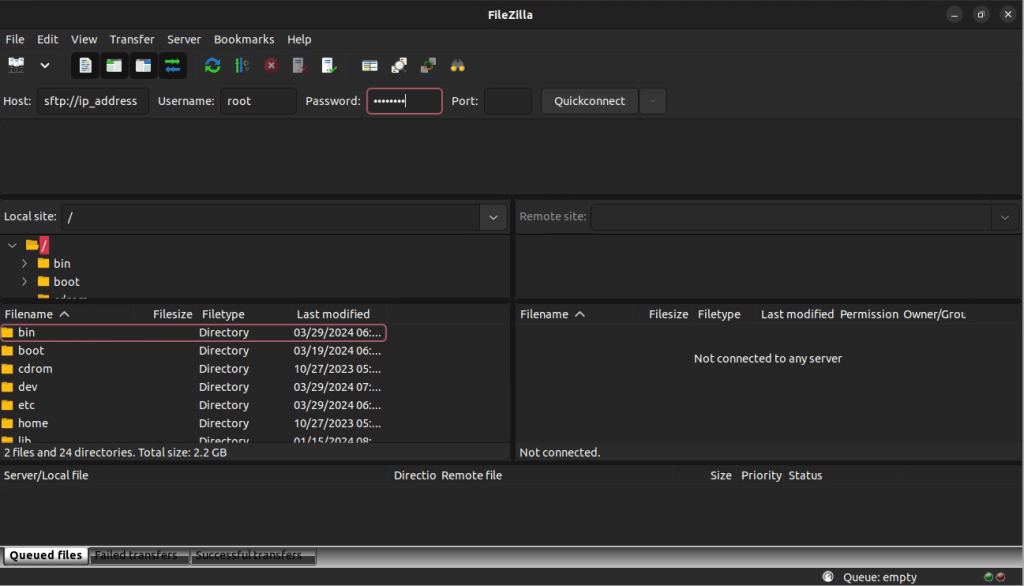The height and width of the screenshot is (586, 1024).
Task: Open the Transfer menu
Action: click(132, 39)
